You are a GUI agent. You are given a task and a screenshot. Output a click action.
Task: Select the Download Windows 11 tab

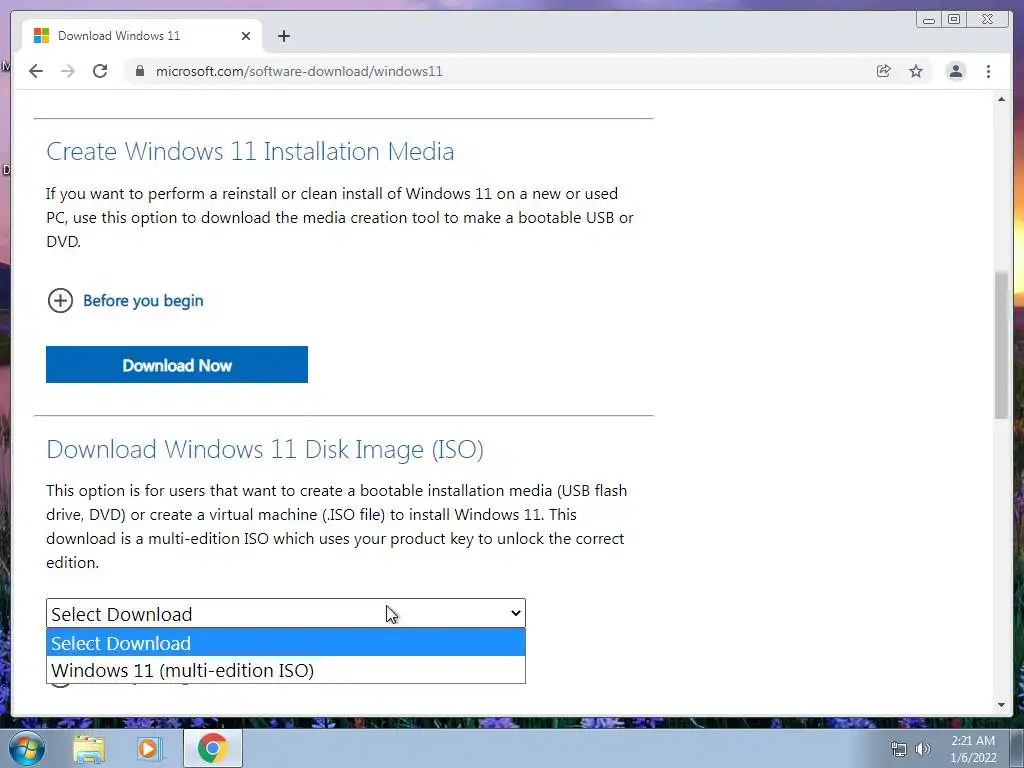(x=142, y=36)
